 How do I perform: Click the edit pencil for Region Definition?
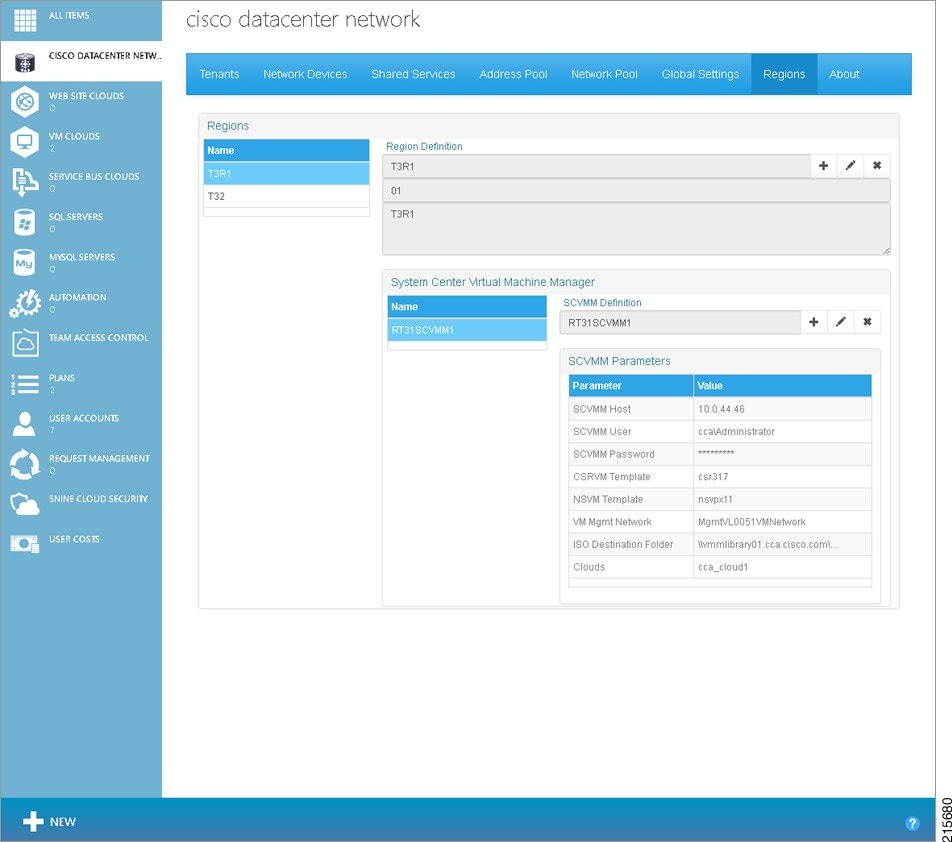pos(850,166)
